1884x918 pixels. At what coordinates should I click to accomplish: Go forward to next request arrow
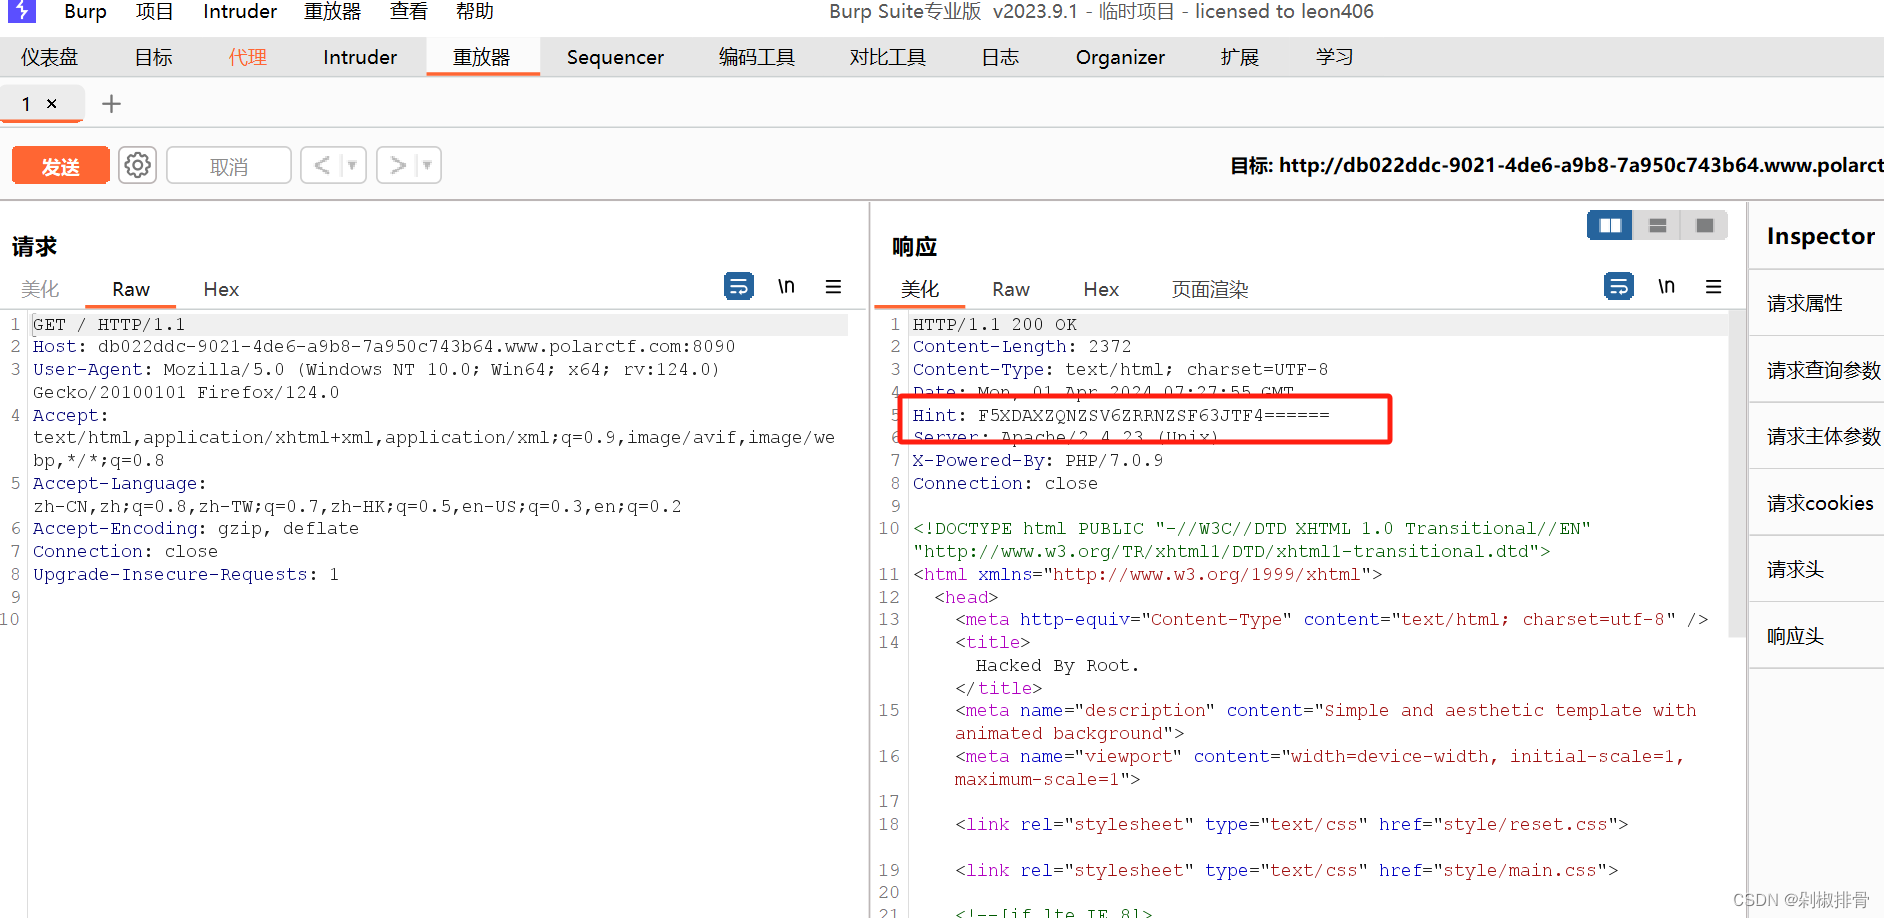[x=398, y=165]
